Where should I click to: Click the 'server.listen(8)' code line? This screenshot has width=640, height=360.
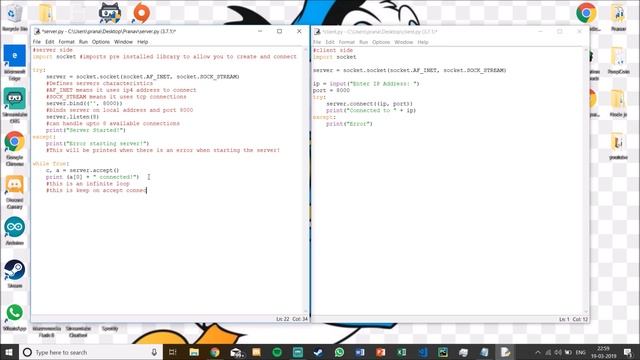click(72, 117)
